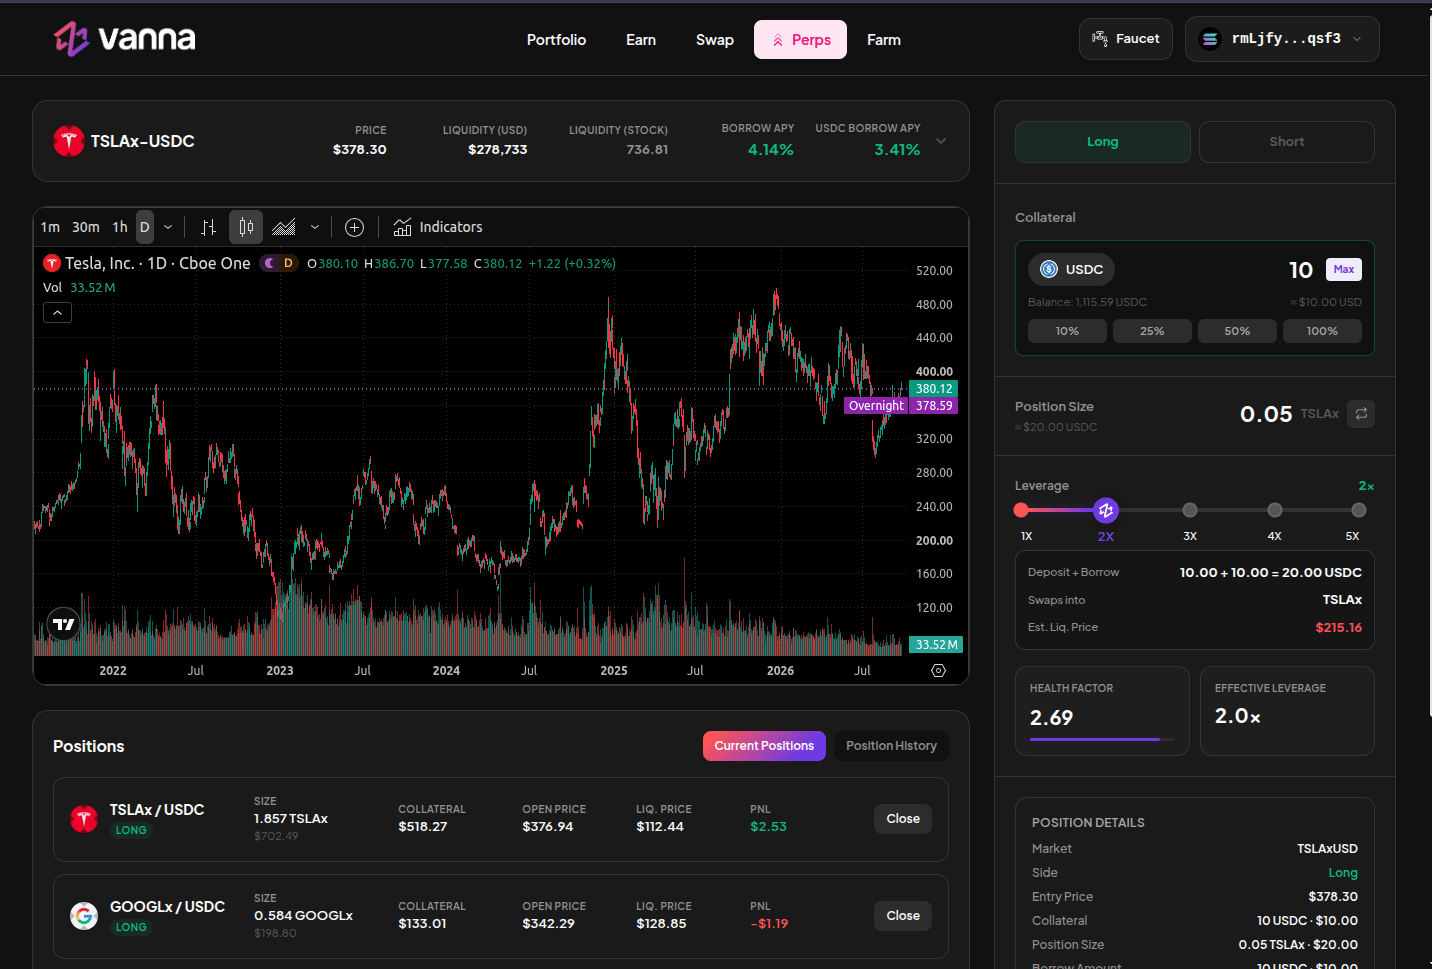
Task: Click Max collateral button
Action: tap(1343, 269)
